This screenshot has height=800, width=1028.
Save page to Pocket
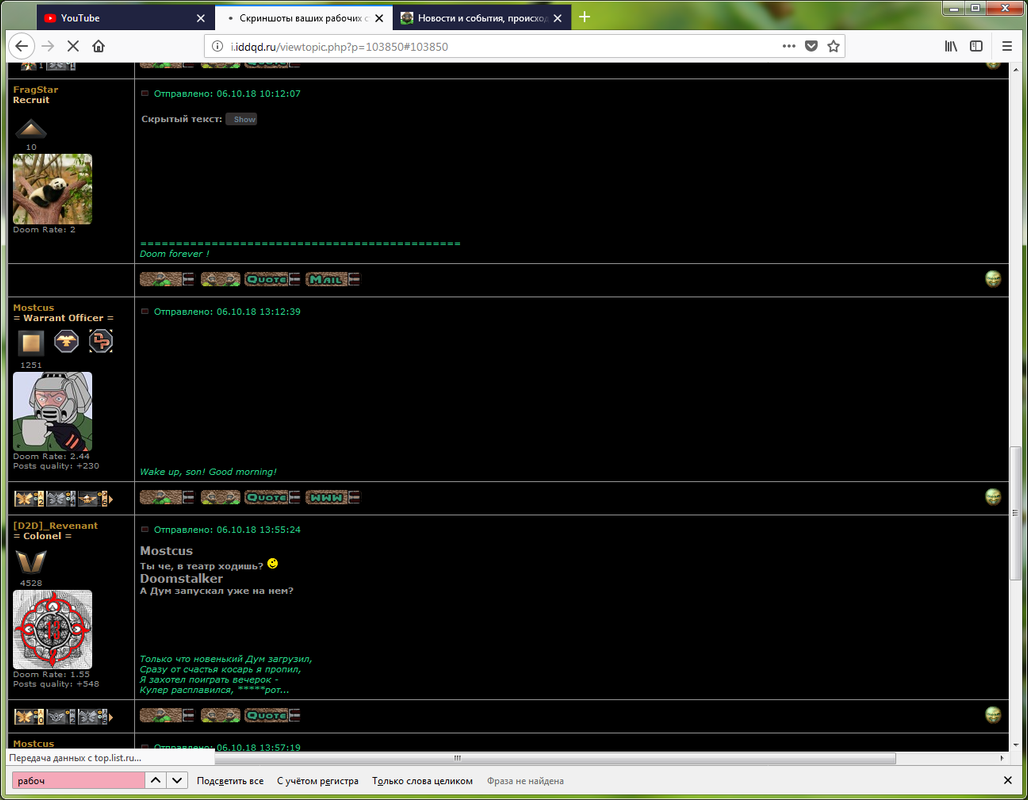coord(811,46)
